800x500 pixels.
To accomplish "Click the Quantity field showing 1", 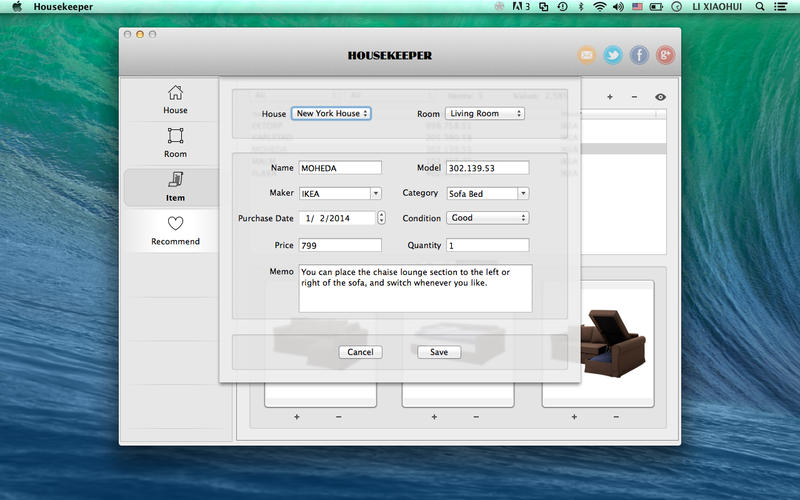I will pos(487,245).
